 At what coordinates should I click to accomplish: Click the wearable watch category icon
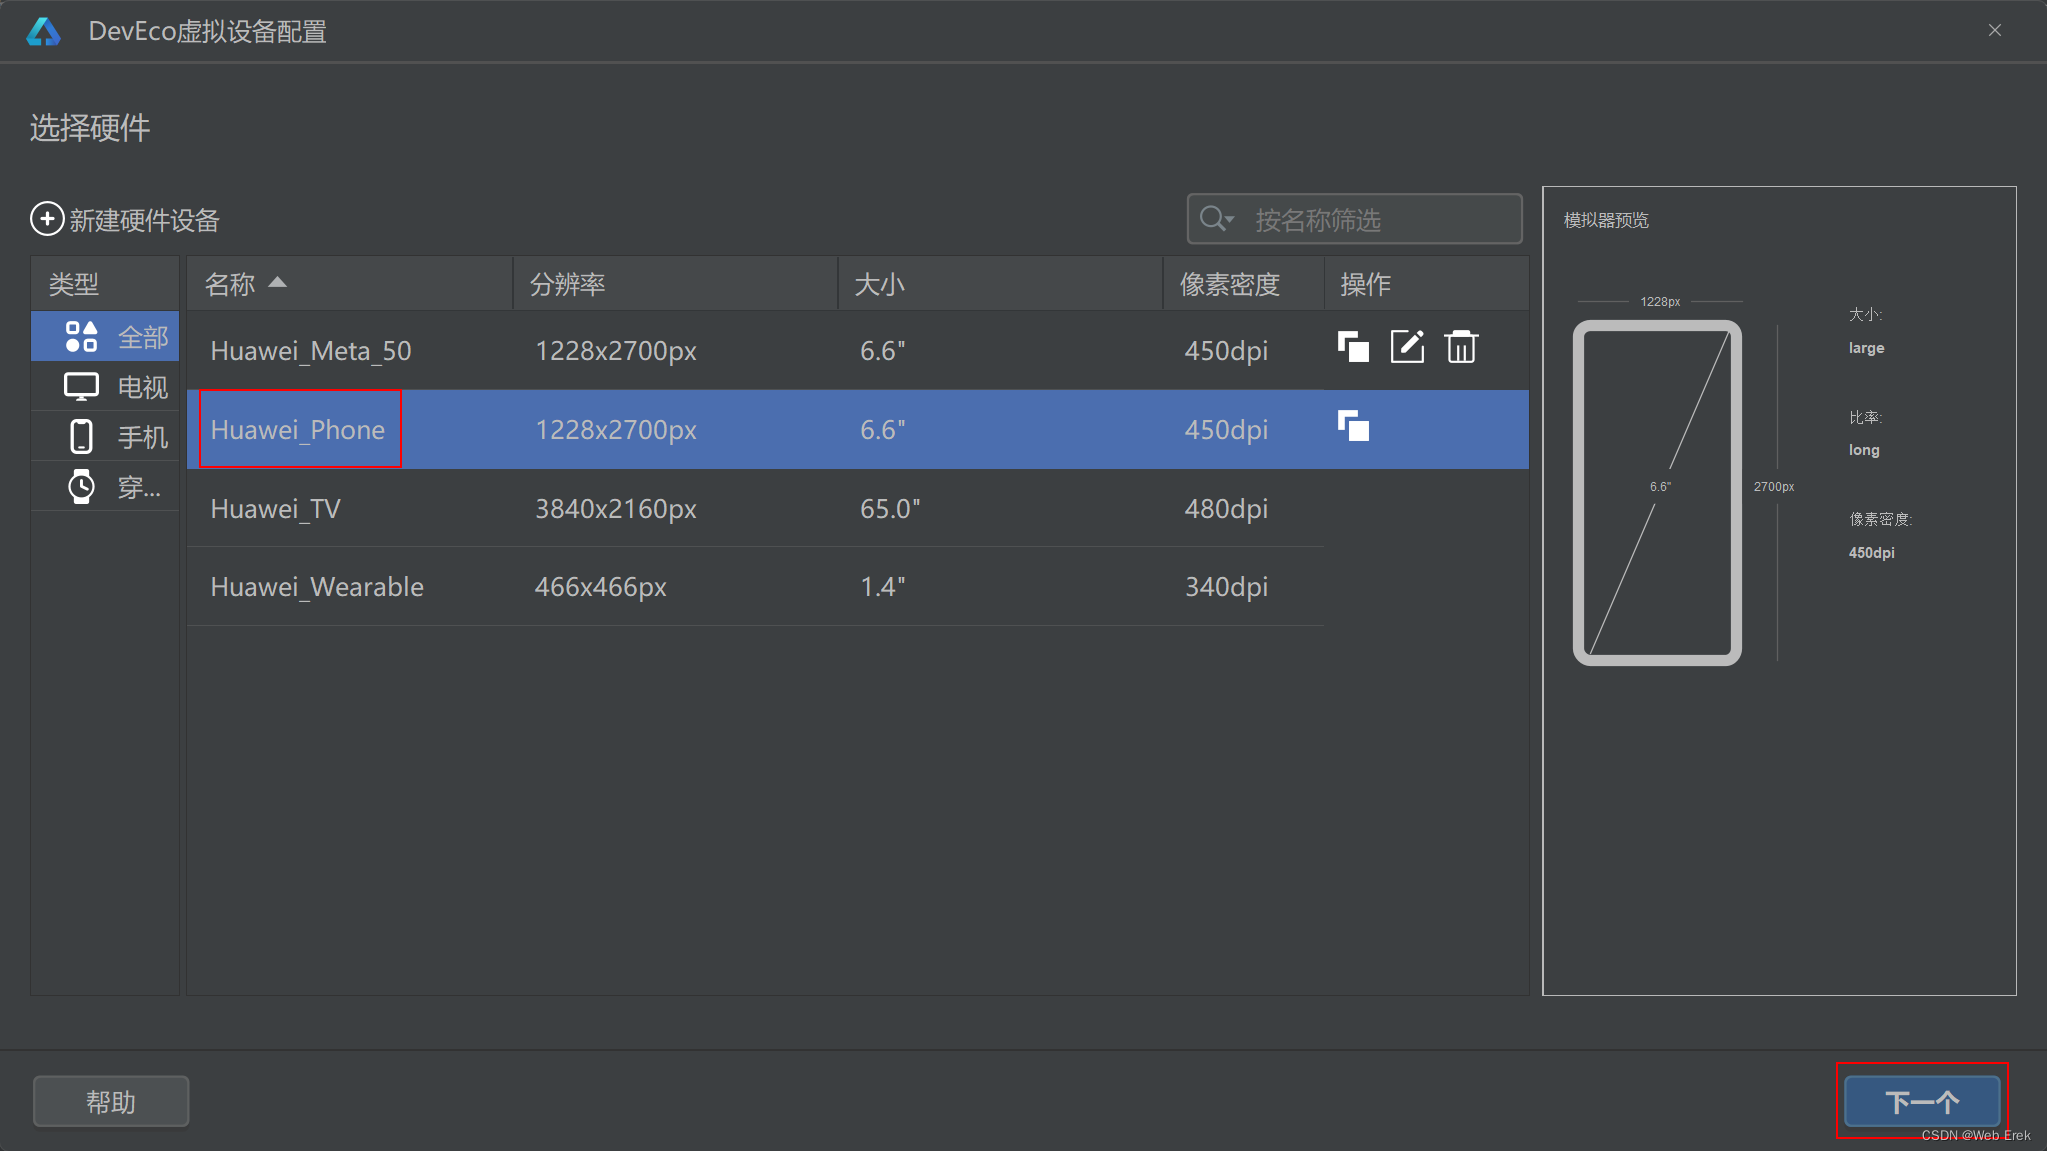[x=81, y=487]
